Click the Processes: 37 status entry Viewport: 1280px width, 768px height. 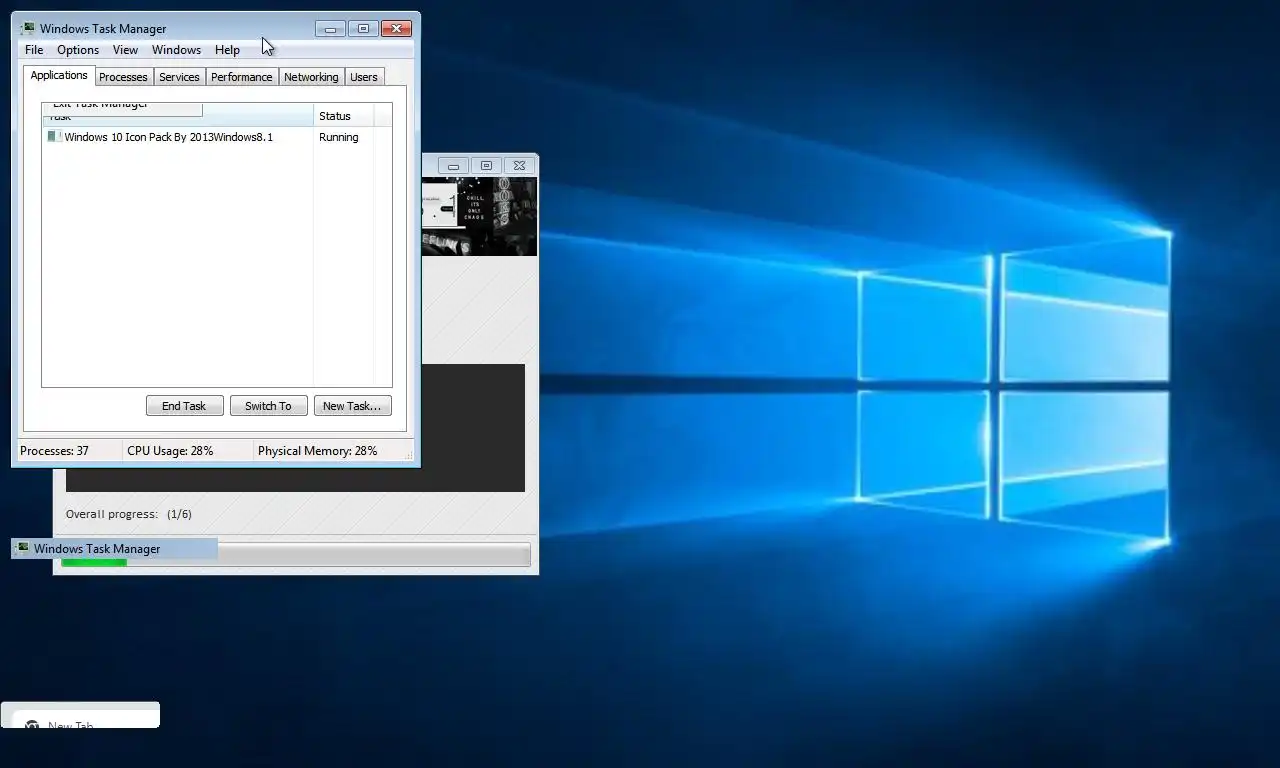[54, 451]
